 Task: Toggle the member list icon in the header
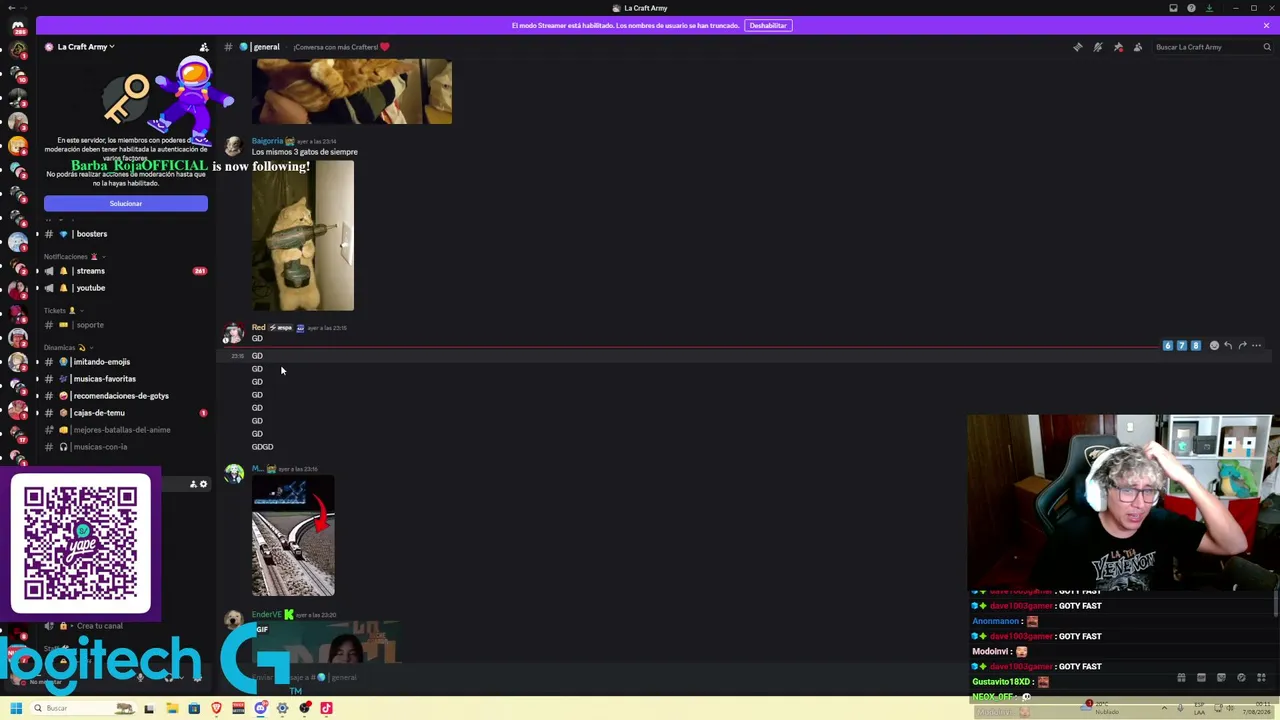(1138, 47)
